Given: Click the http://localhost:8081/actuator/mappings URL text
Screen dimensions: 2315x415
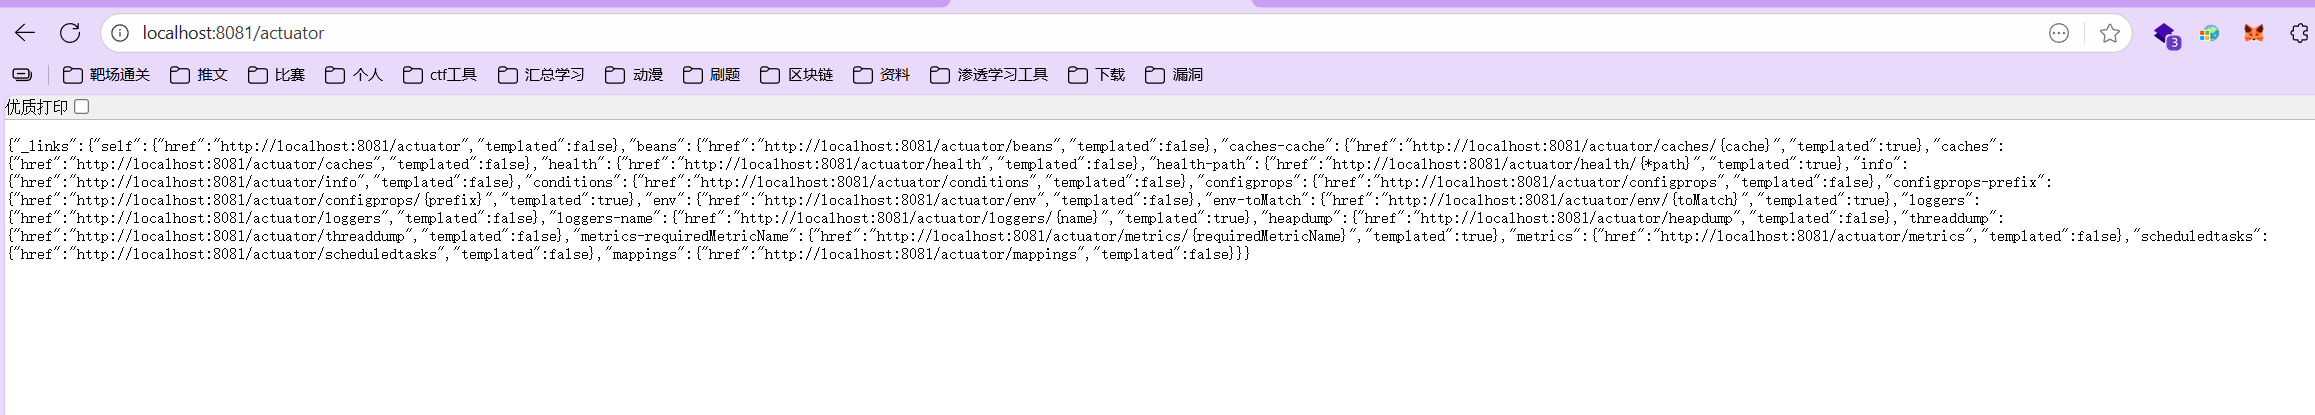Looking at the screenshot, I should click(920, 254).
